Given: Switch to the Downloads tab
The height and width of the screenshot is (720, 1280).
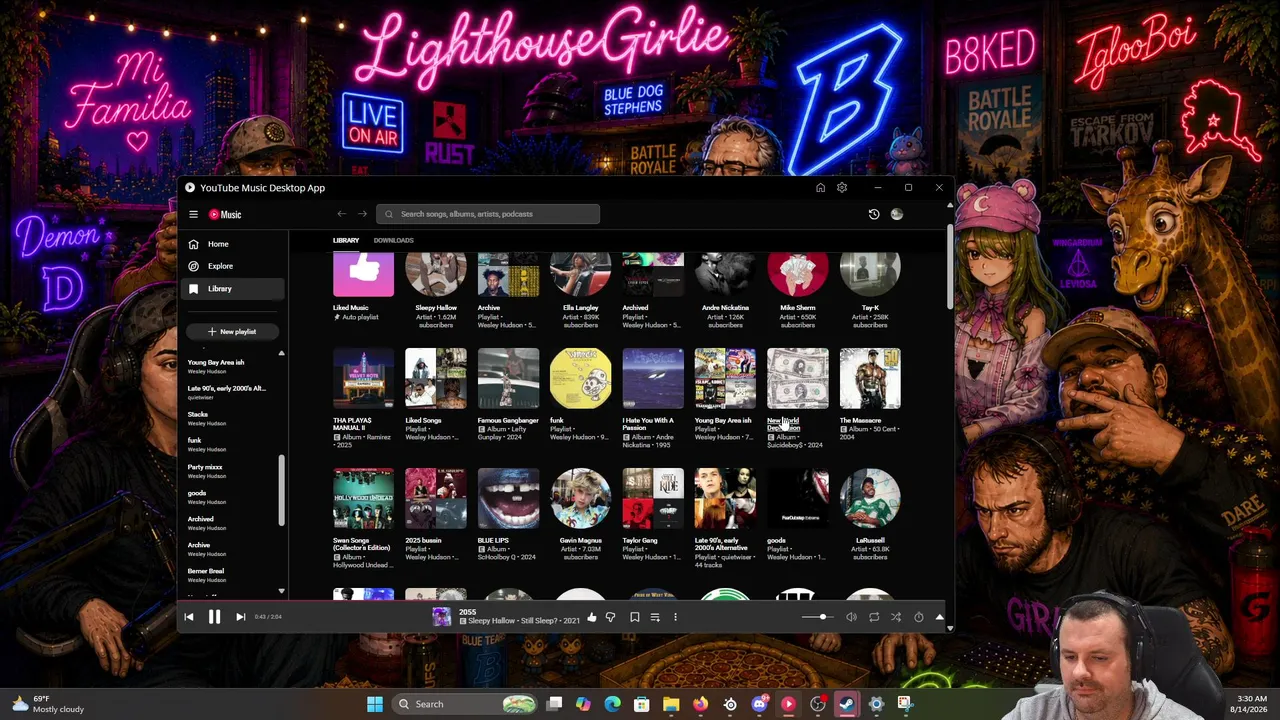Looking at the screenshot, I should coord(393,240).
